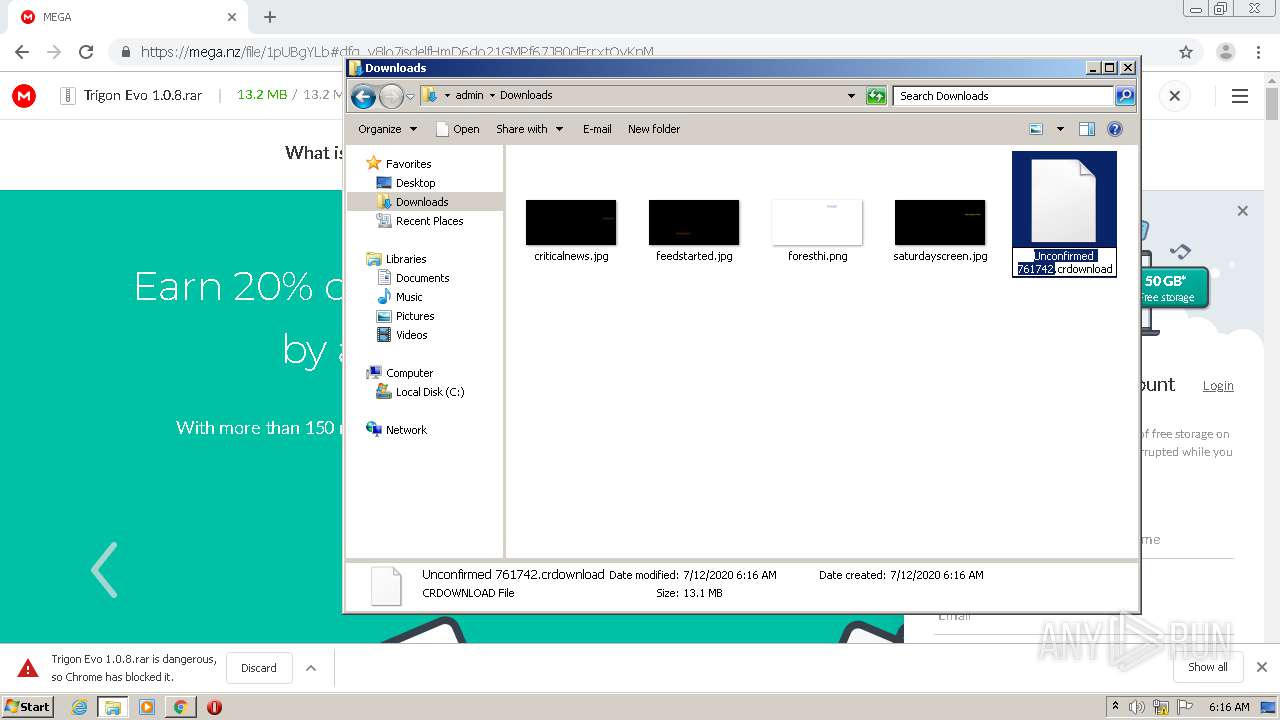Select Libraries in the navigation pane
1280x720 pixels.
tap(406, 259)
